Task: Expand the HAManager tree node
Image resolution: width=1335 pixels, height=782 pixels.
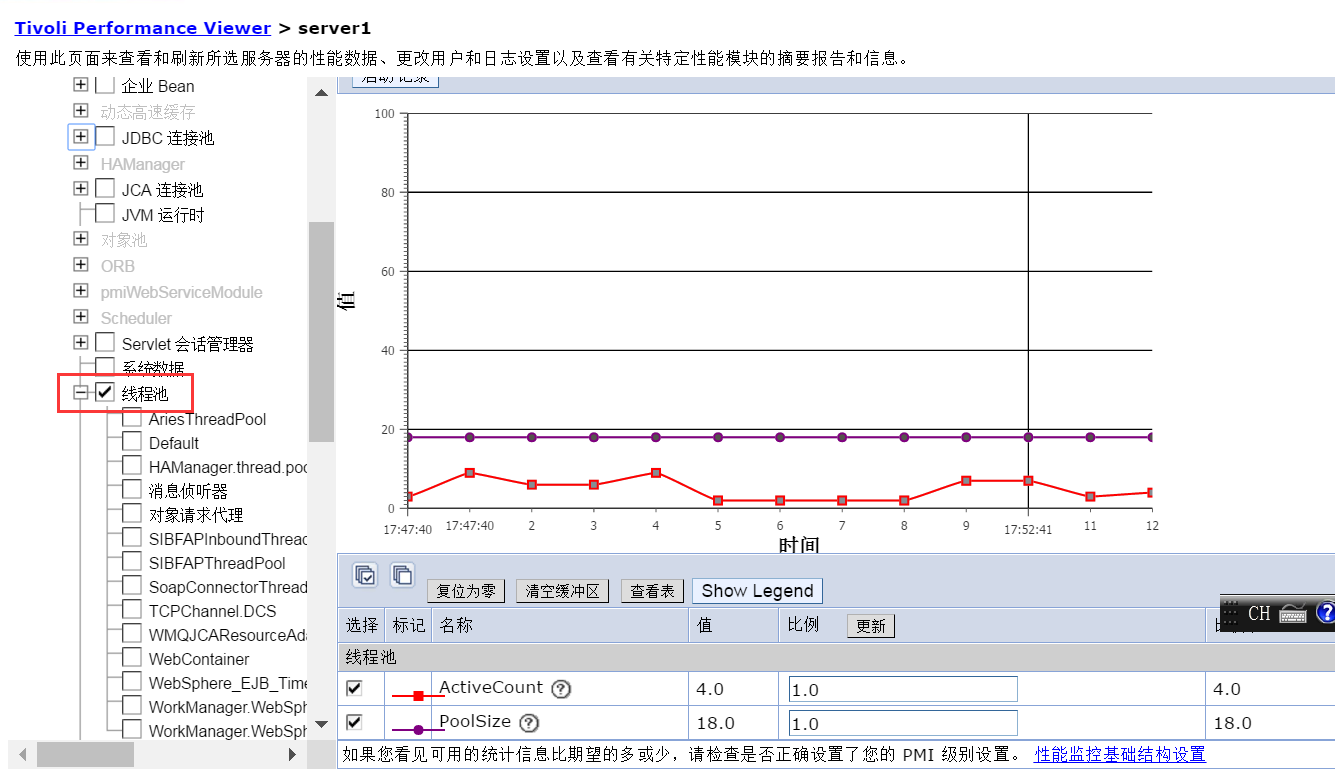Action: pos(81,162)
